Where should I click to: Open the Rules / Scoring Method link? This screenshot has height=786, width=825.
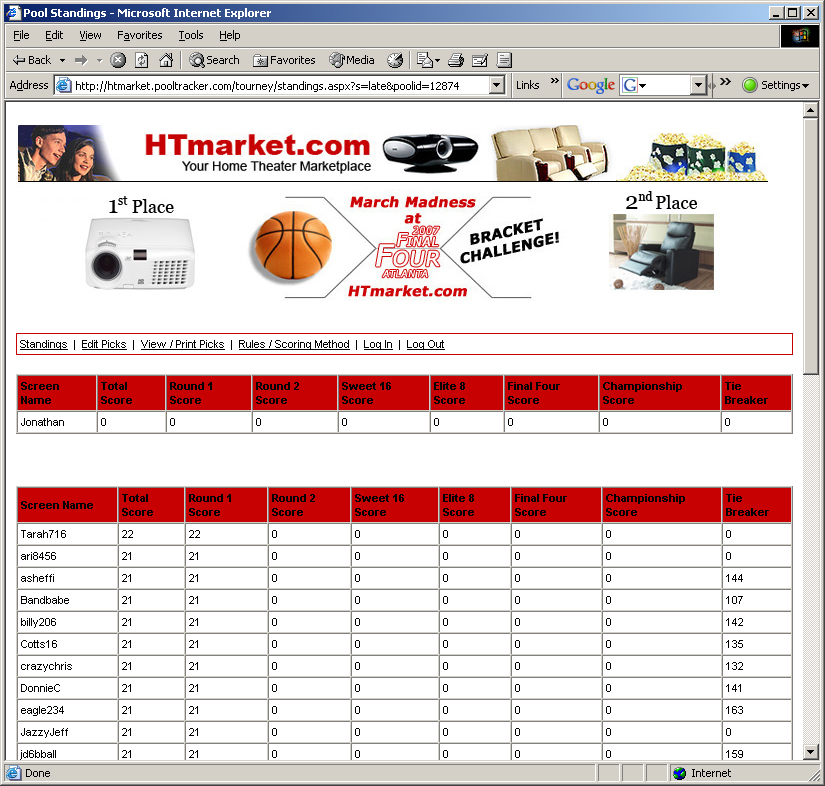293,344
